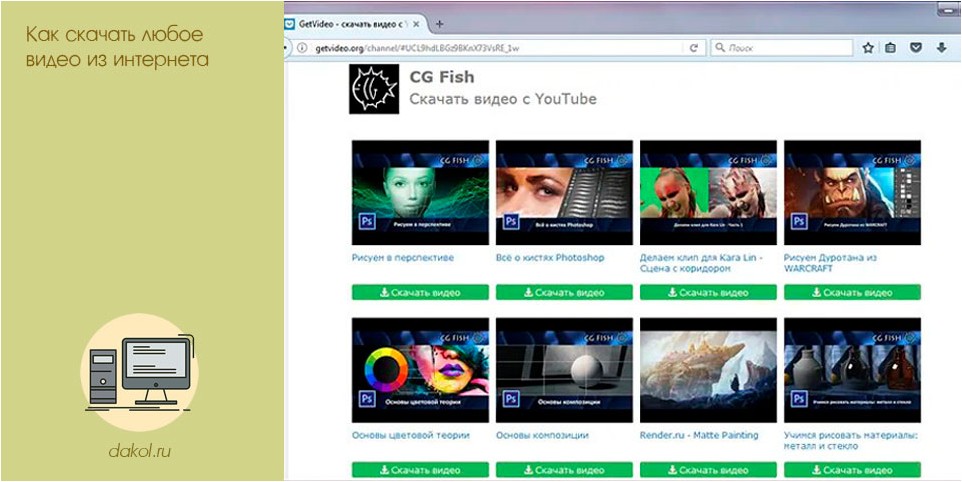Click the bookmark star icon
The height and width of the screenshot is (482, 962).
[x=868, y=48]
